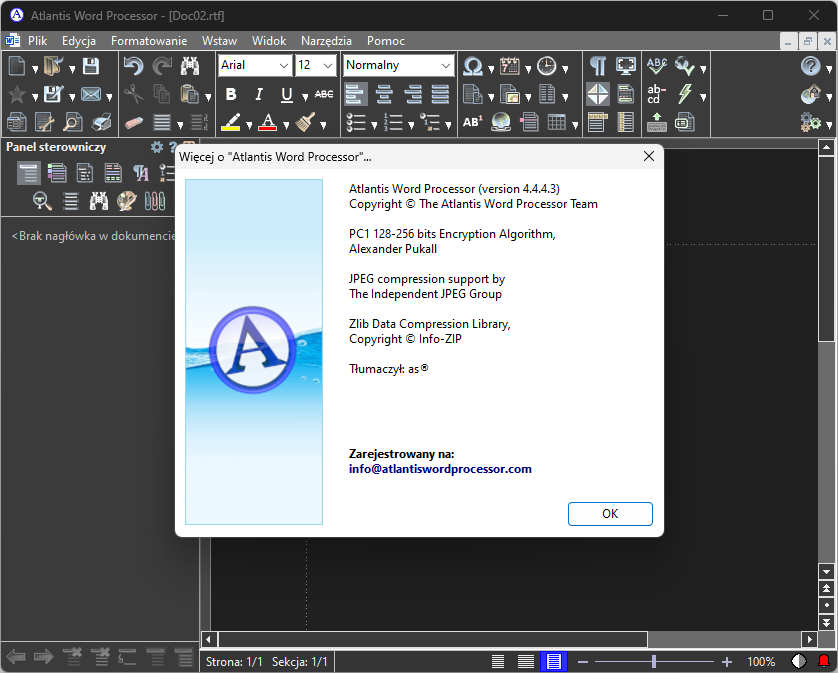Click the Paste clipboard icon
The image size is (838, 673).
[189, 95]
